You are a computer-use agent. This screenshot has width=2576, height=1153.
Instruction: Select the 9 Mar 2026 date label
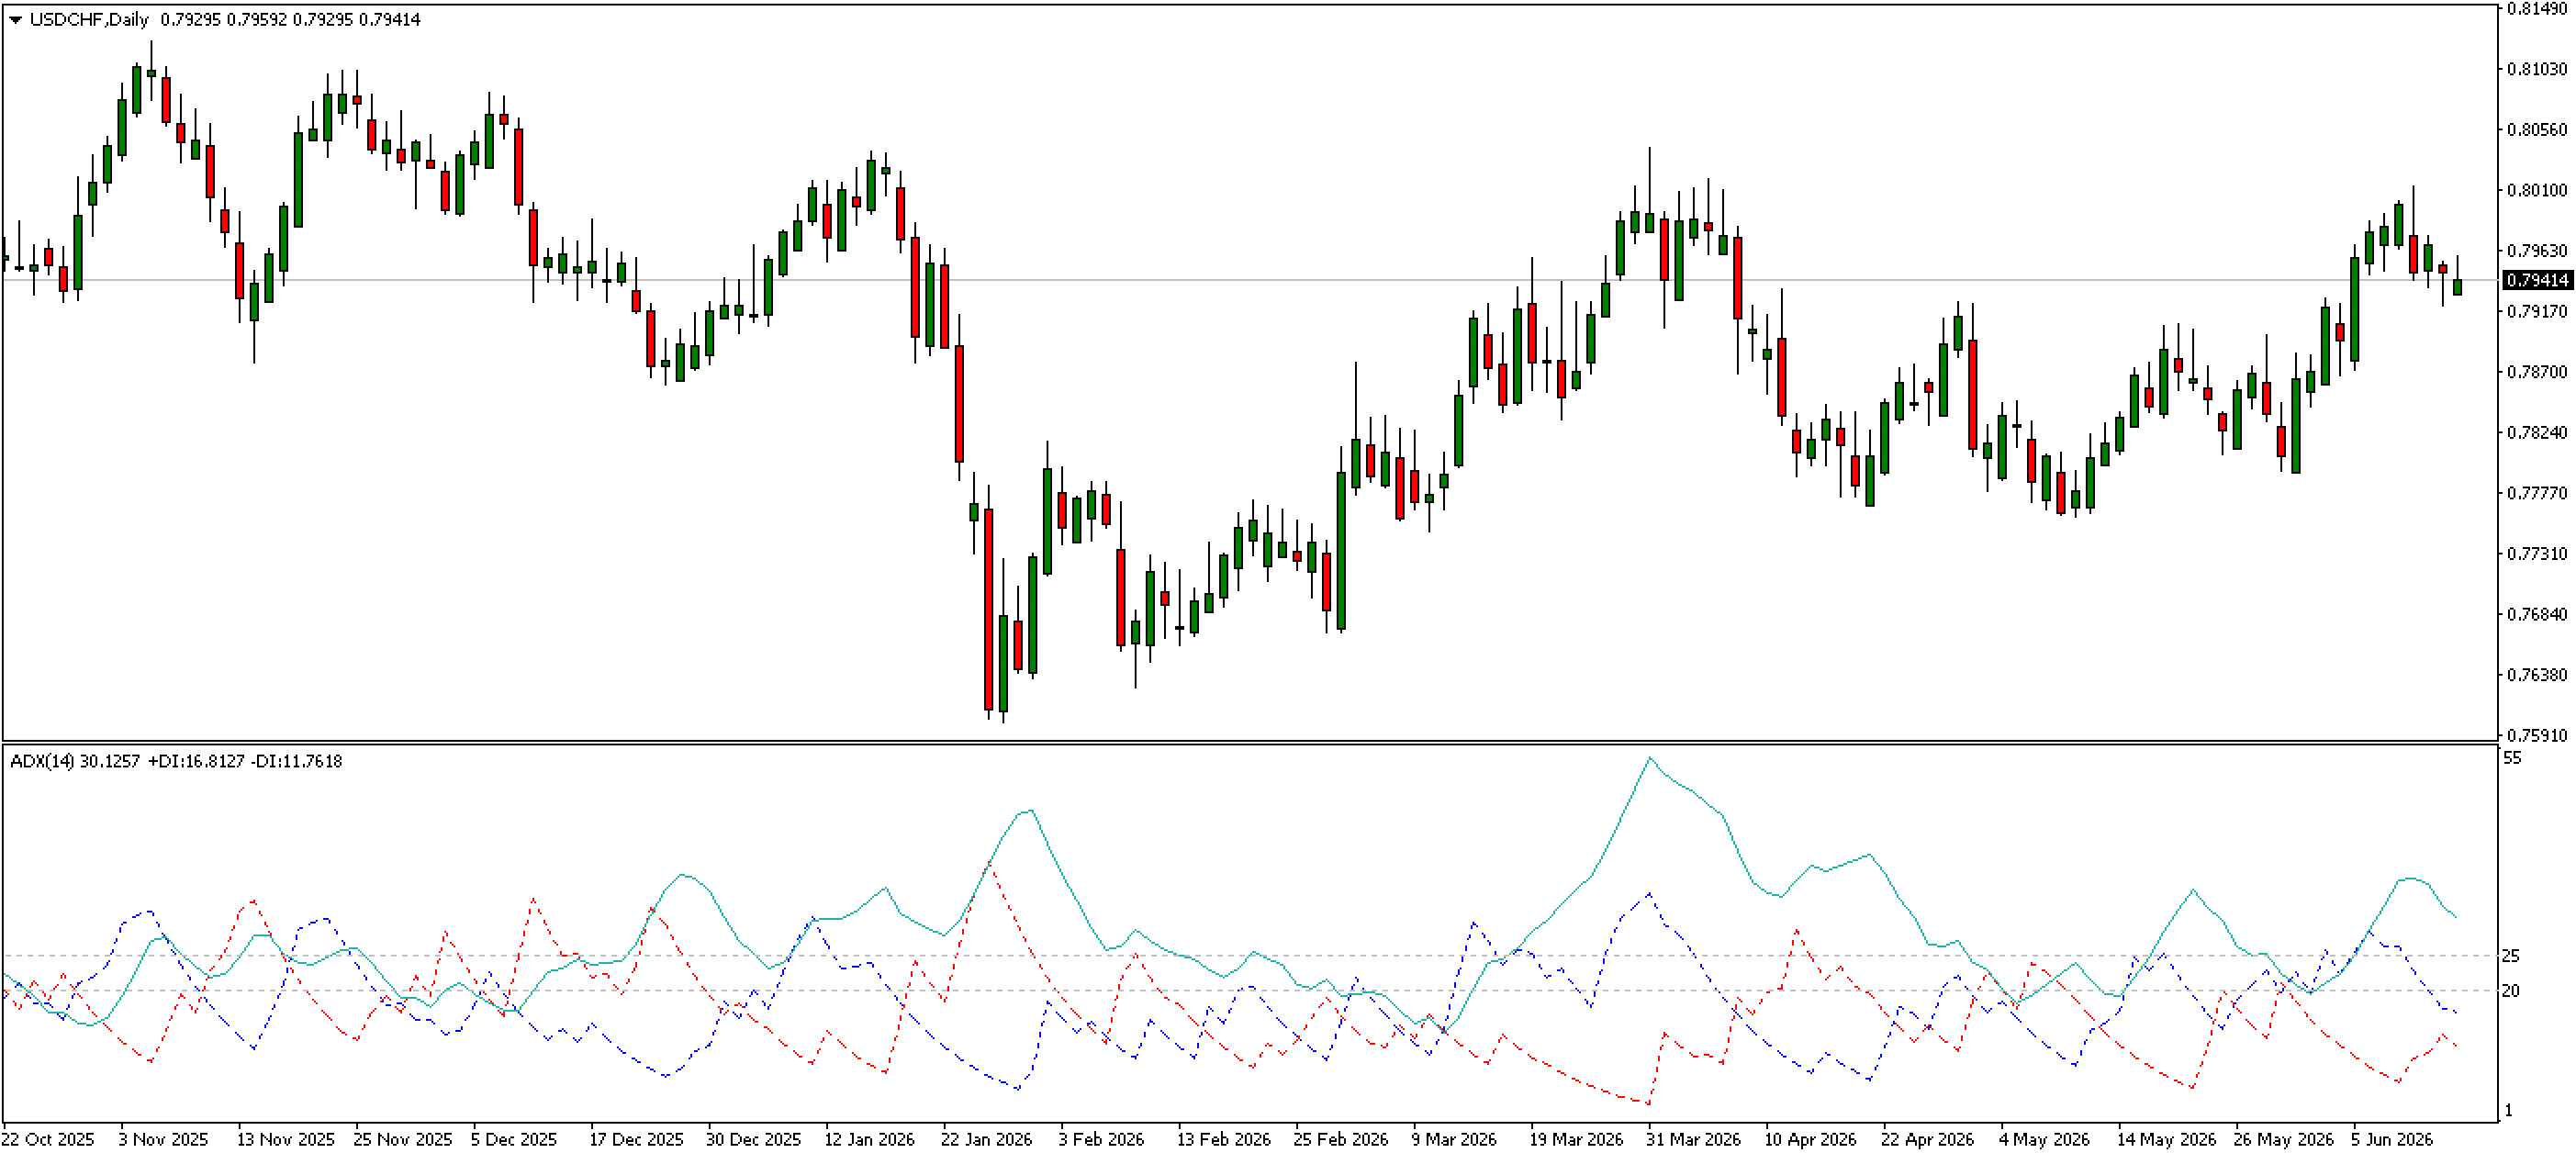(1454, 1140)
